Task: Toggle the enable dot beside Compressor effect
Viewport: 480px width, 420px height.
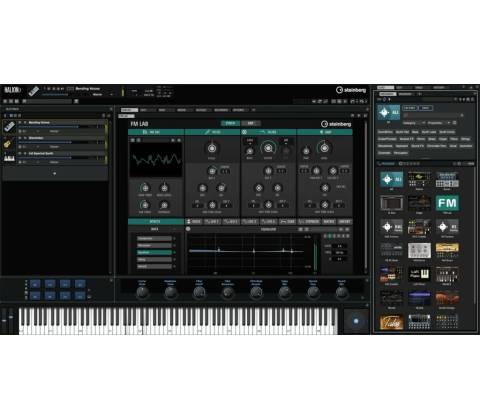Action: [174, 238]
